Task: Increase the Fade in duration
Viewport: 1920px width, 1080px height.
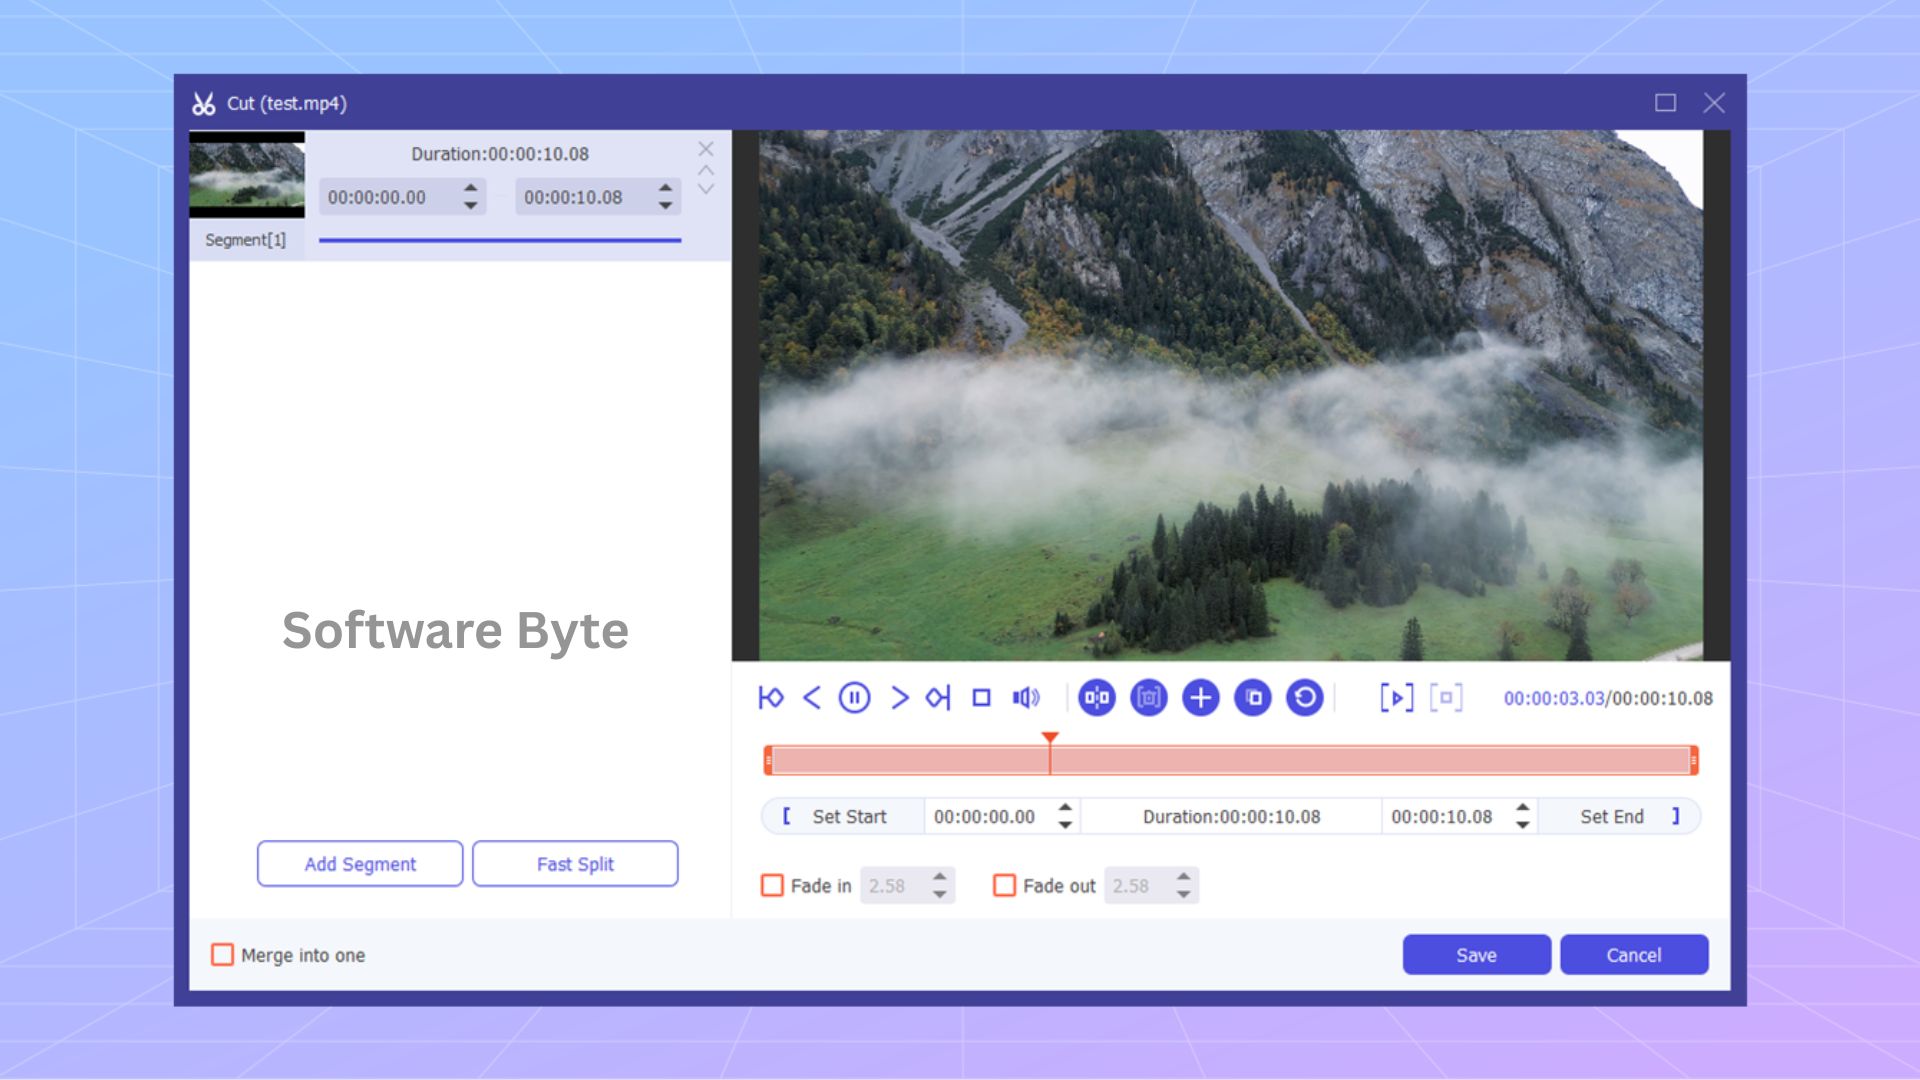Action: point(939,877)
